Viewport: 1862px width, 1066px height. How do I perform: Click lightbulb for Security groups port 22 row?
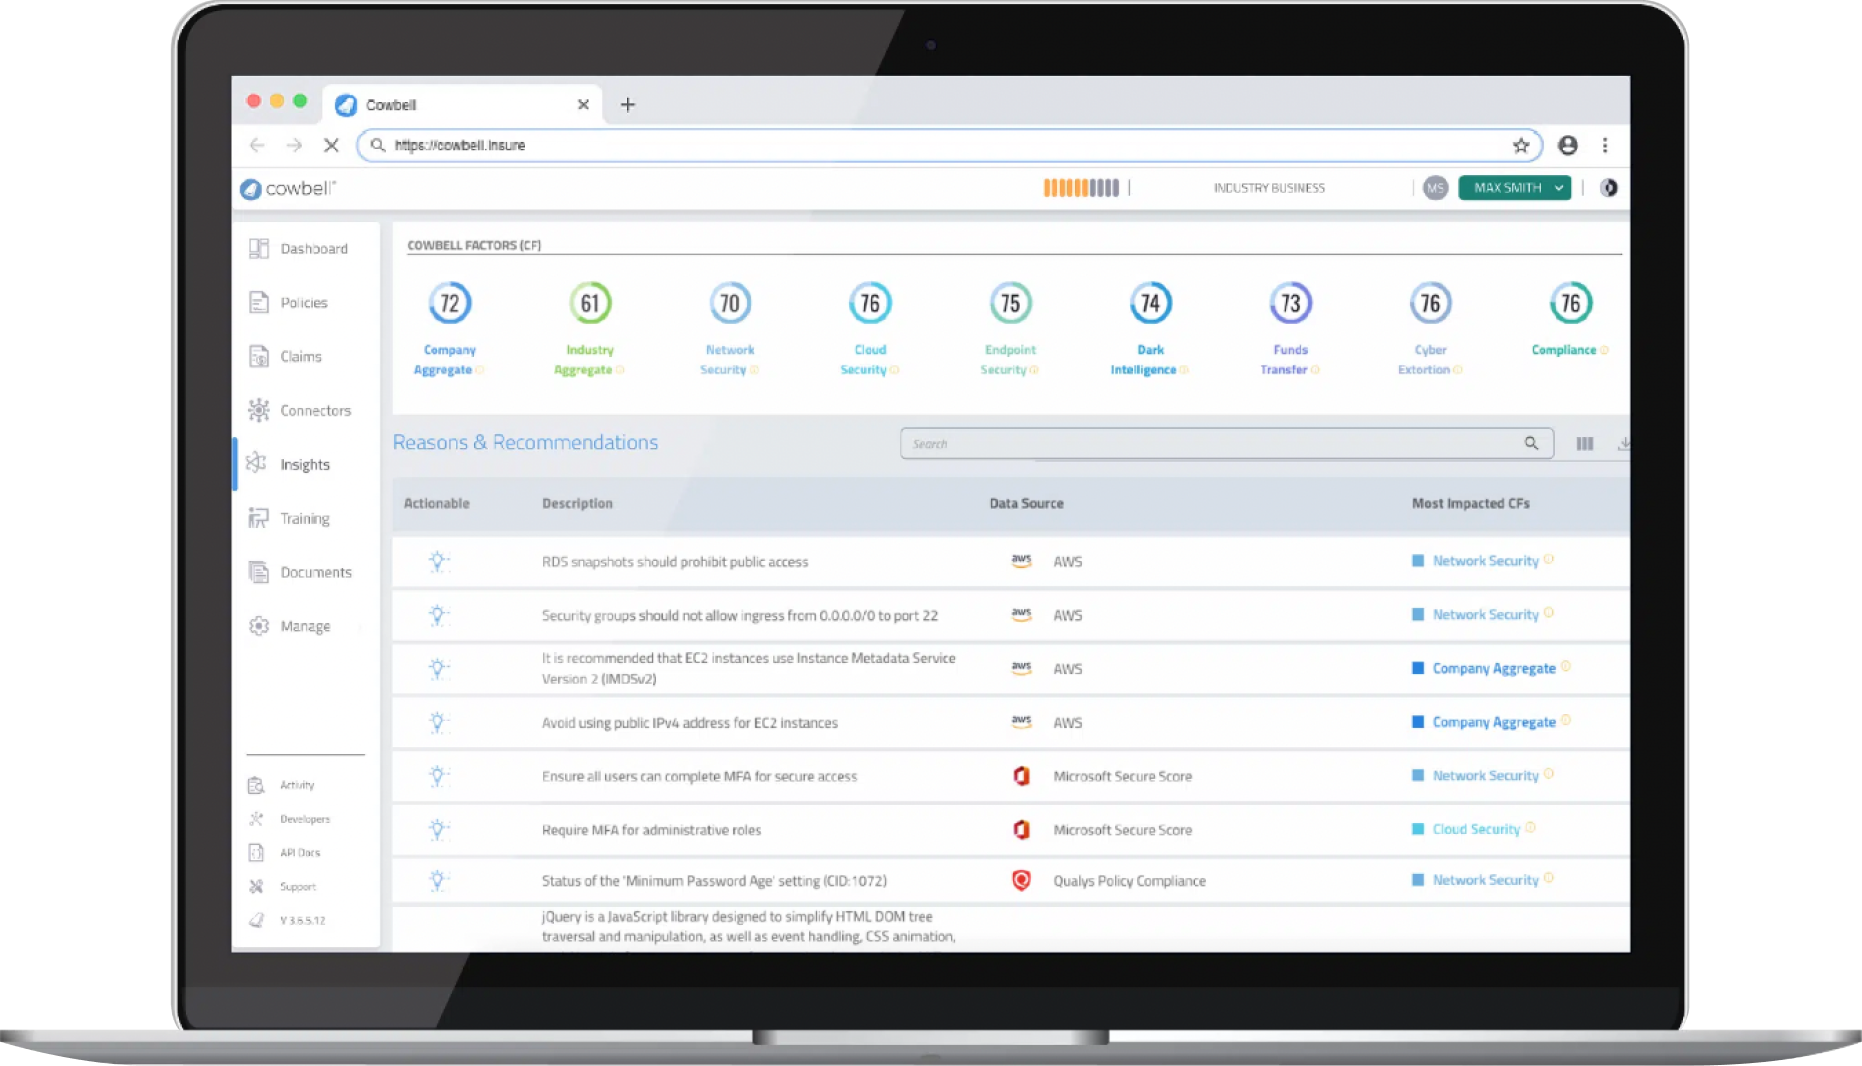[x=438, y=616]
